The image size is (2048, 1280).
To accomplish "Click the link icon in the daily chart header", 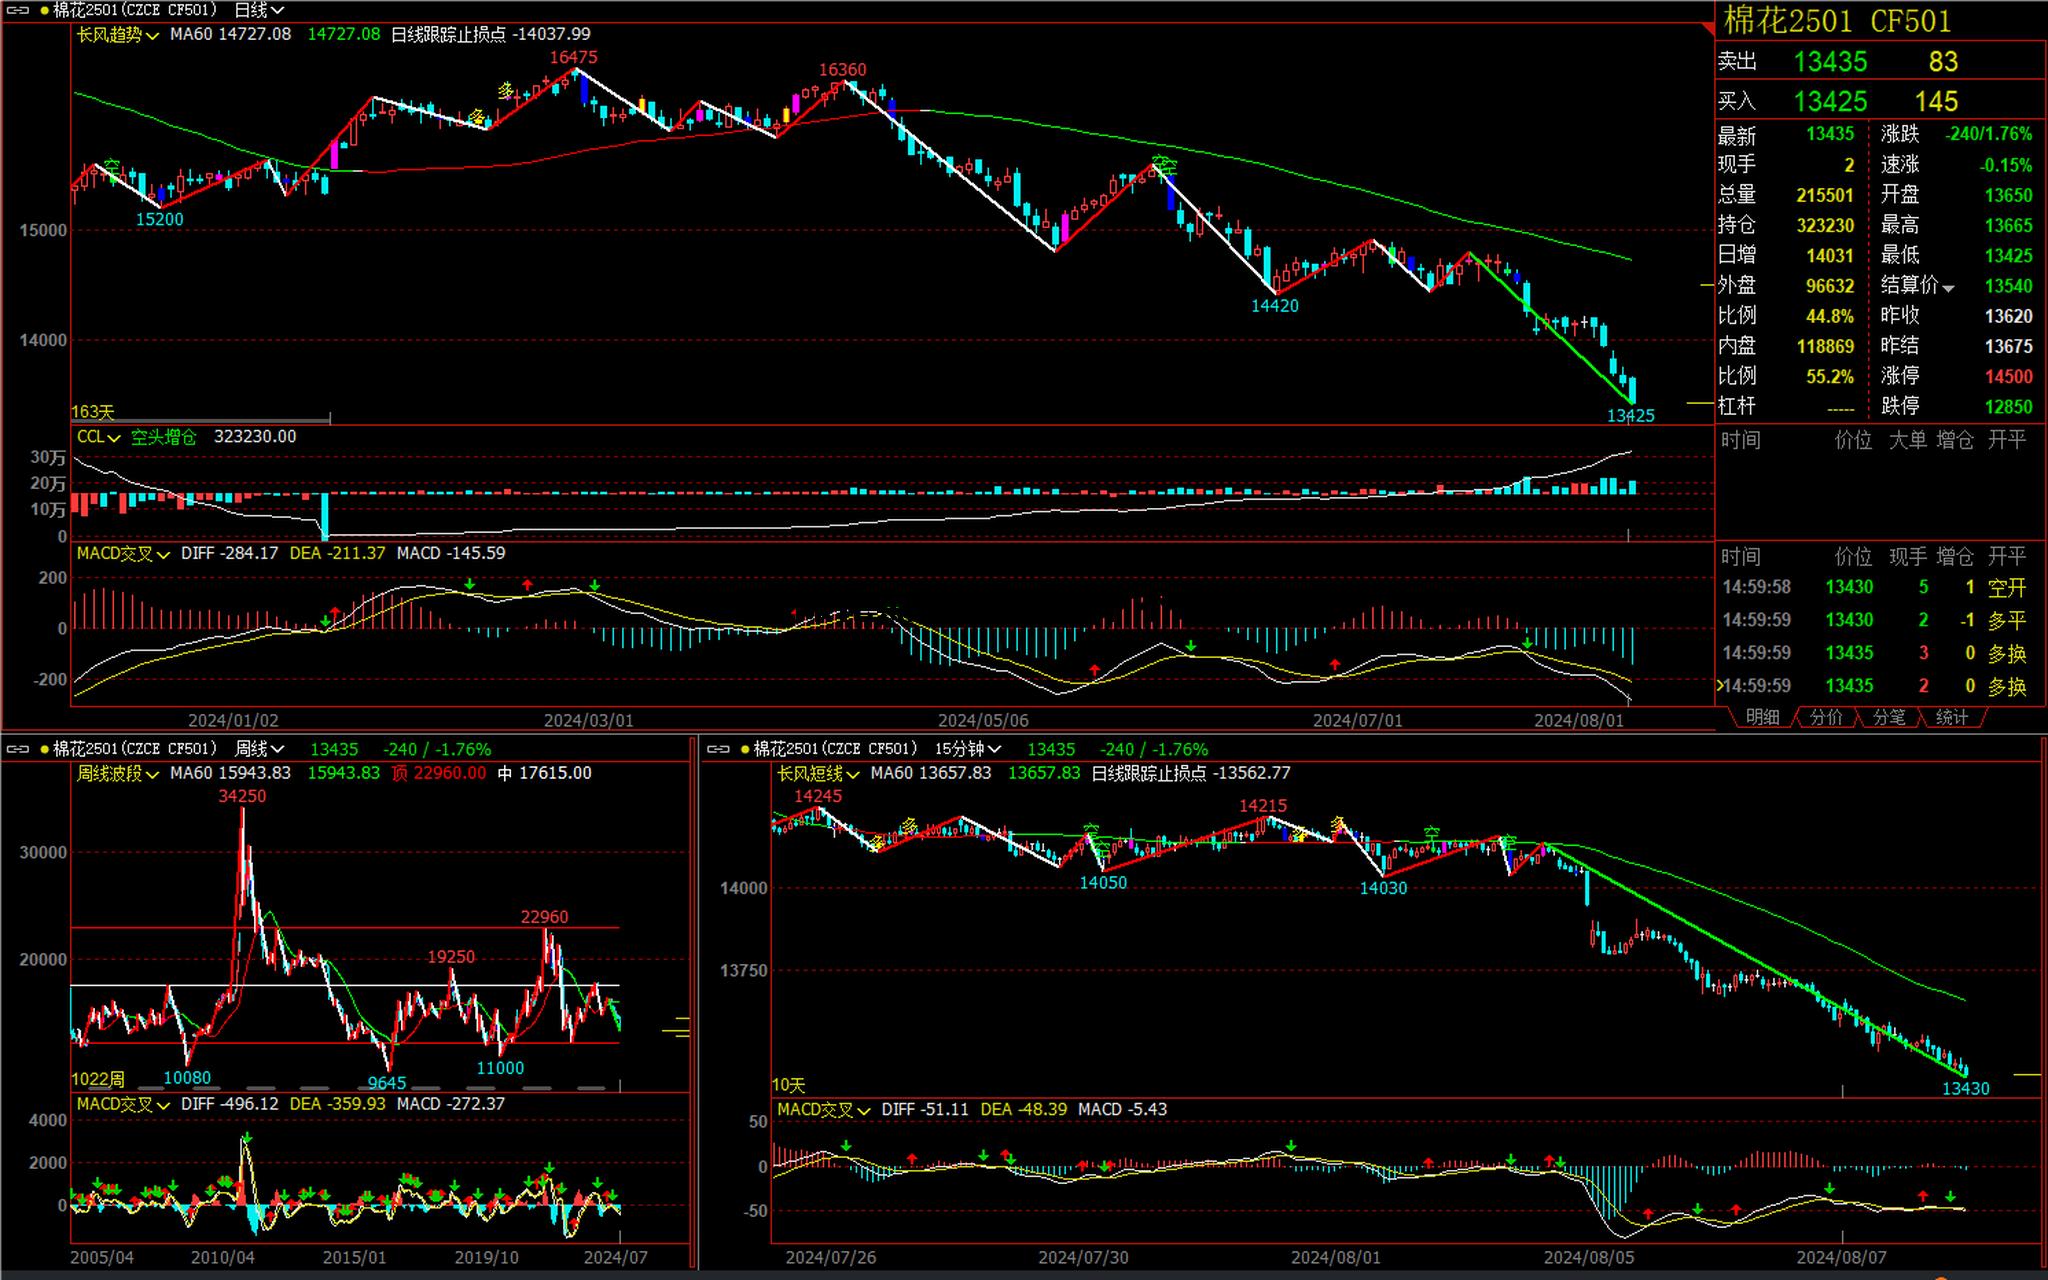I will coord(18,11).
